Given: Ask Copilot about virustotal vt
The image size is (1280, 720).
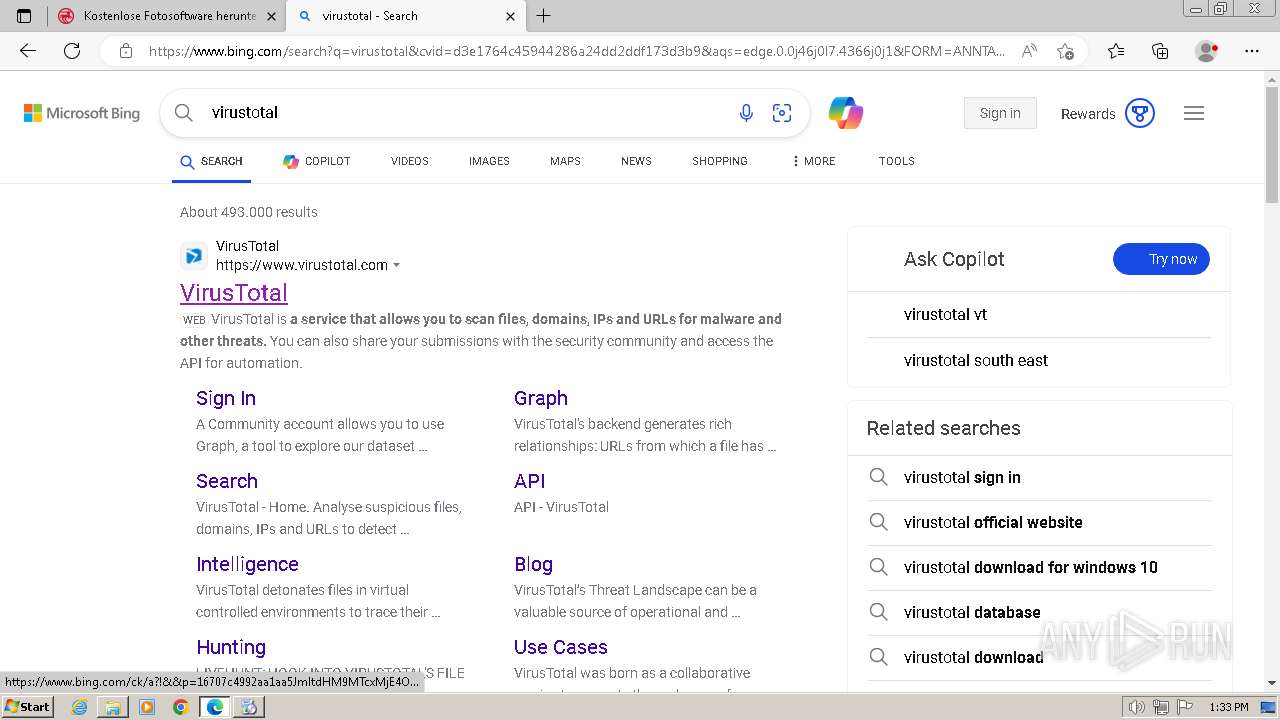Looking at the screenshot, I should pyautogui.click(x=1039, y=314).
